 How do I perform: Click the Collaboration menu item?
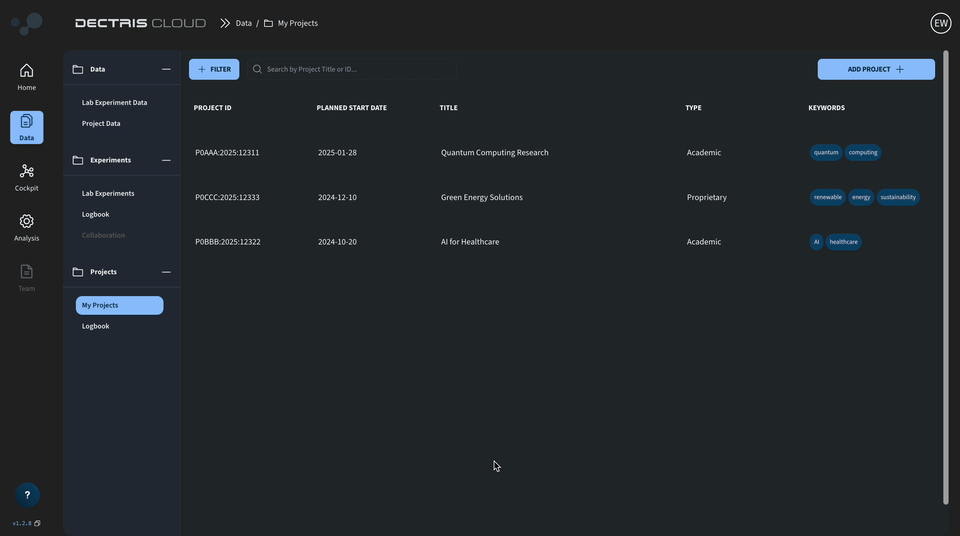103,235
